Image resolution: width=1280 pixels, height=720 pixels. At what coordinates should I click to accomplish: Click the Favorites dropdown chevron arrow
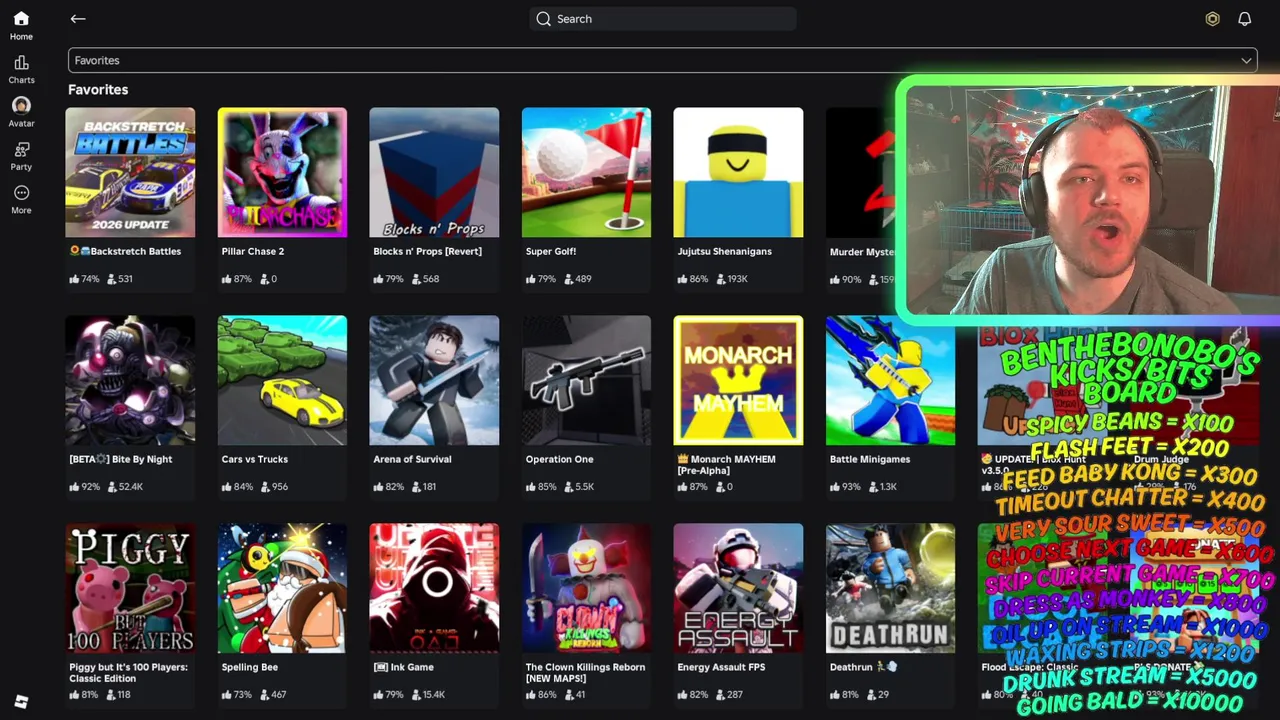point(1246,60)
